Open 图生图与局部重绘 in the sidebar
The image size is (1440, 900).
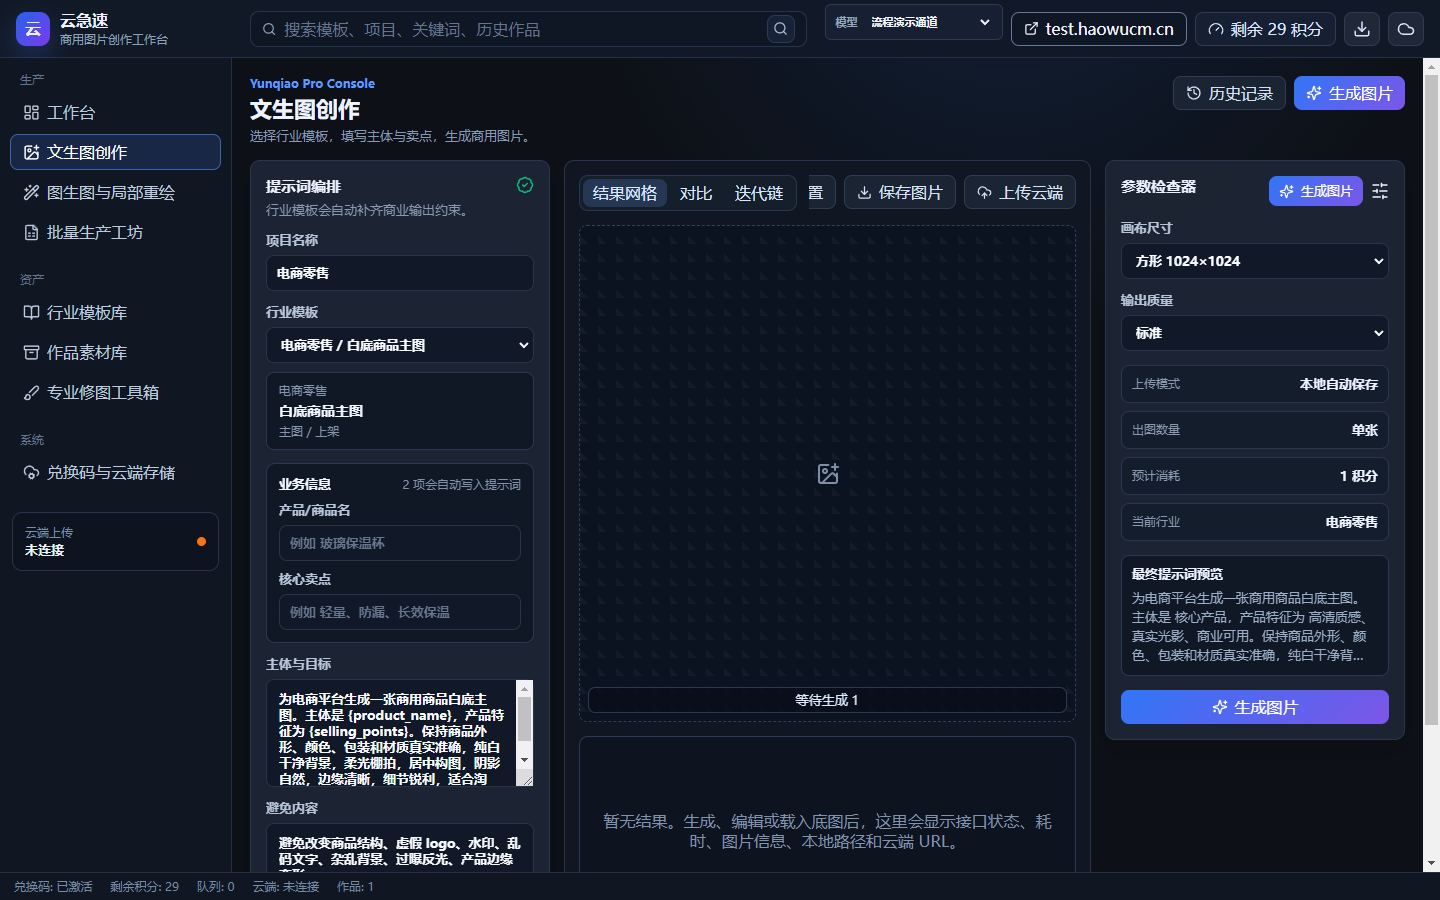tap(115, 192)
